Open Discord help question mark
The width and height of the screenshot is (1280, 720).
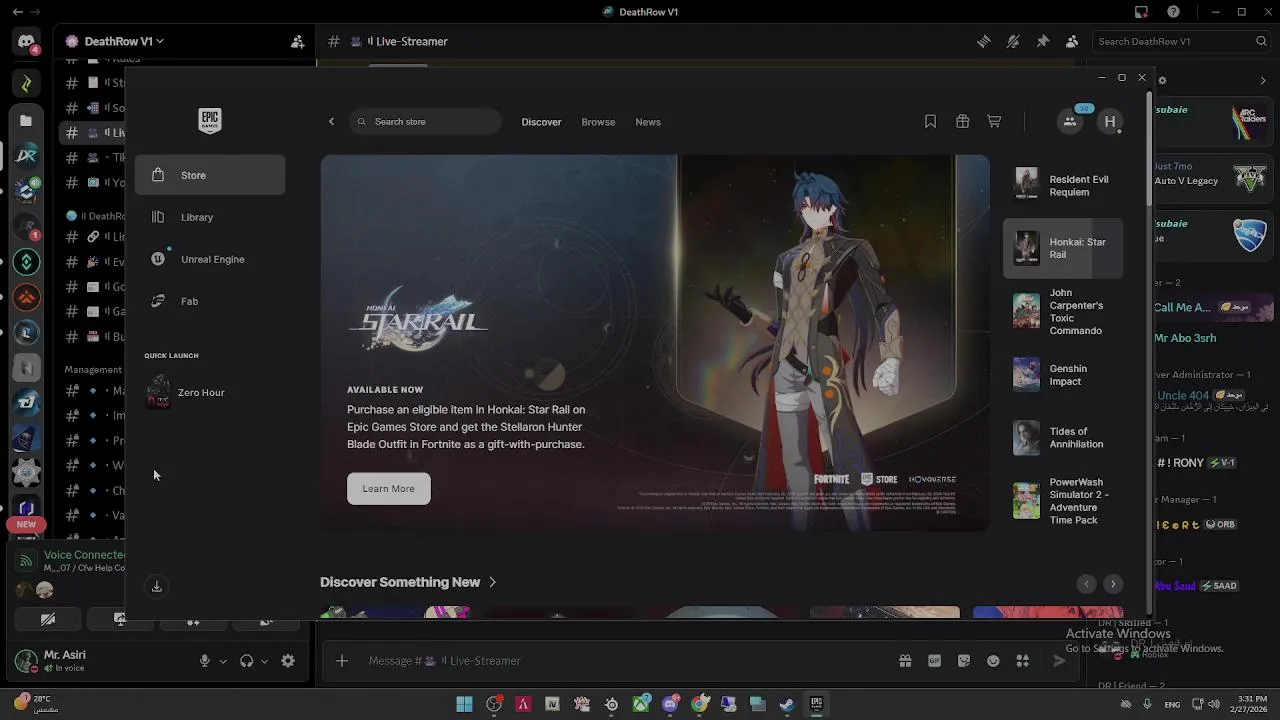tap(1173, 12)
